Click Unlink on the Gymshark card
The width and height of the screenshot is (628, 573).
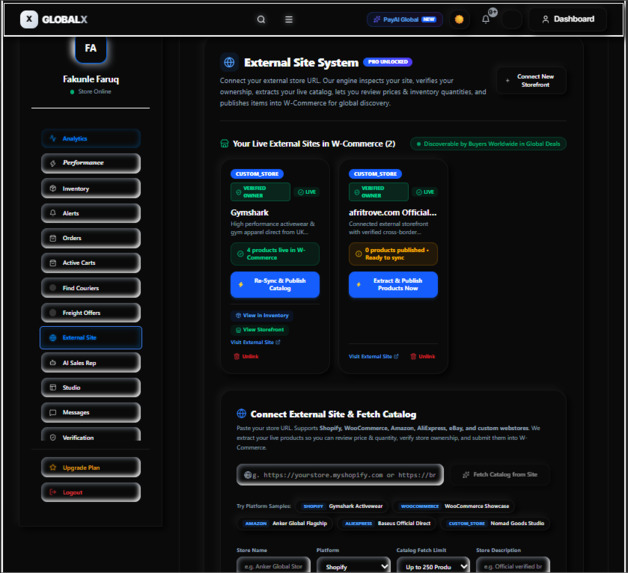click(246, 356)
